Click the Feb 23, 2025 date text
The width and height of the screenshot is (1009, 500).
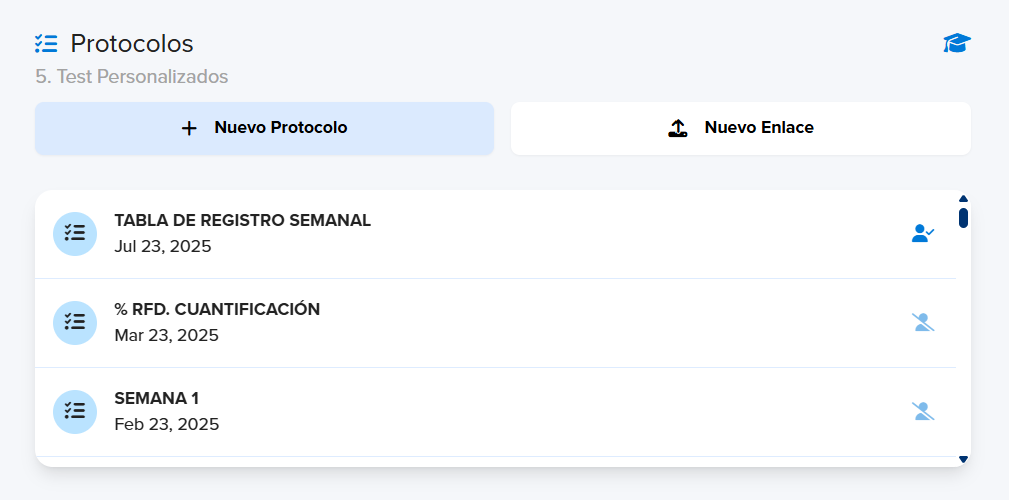coord(167,425)
